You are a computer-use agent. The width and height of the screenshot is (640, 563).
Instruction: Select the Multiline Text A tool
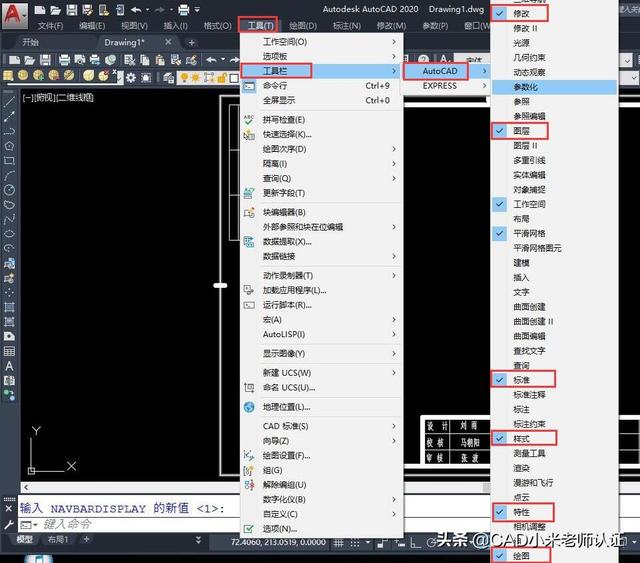point(9,366)
